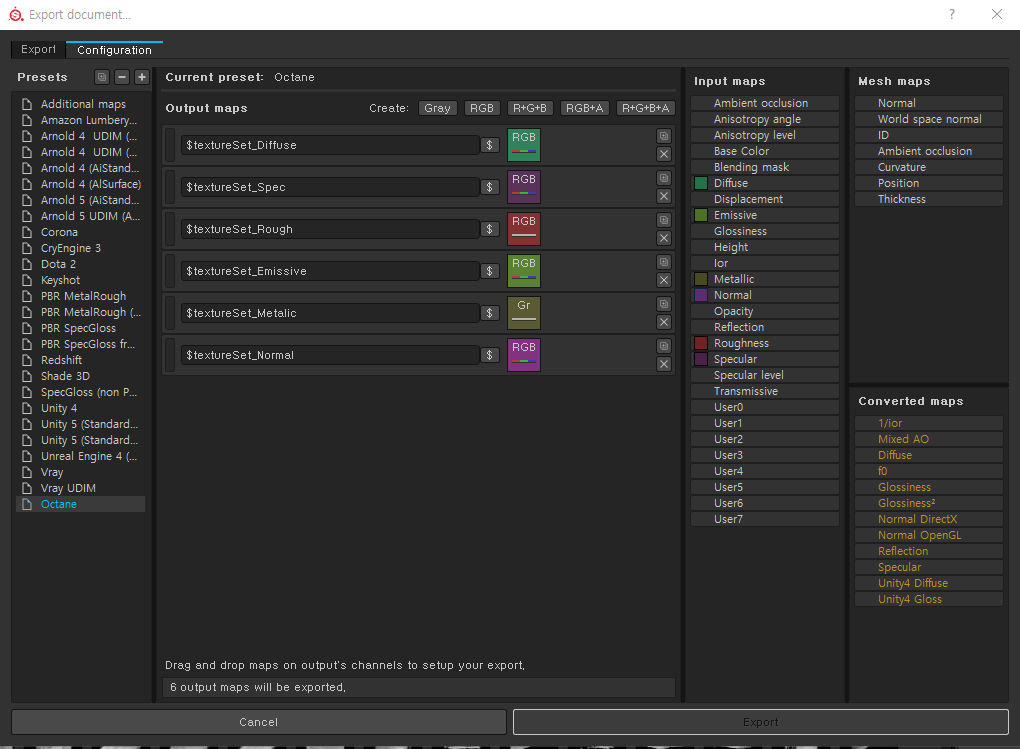Select the Unity 4 preset
1020x749 pixels.
tap(81, 408)
